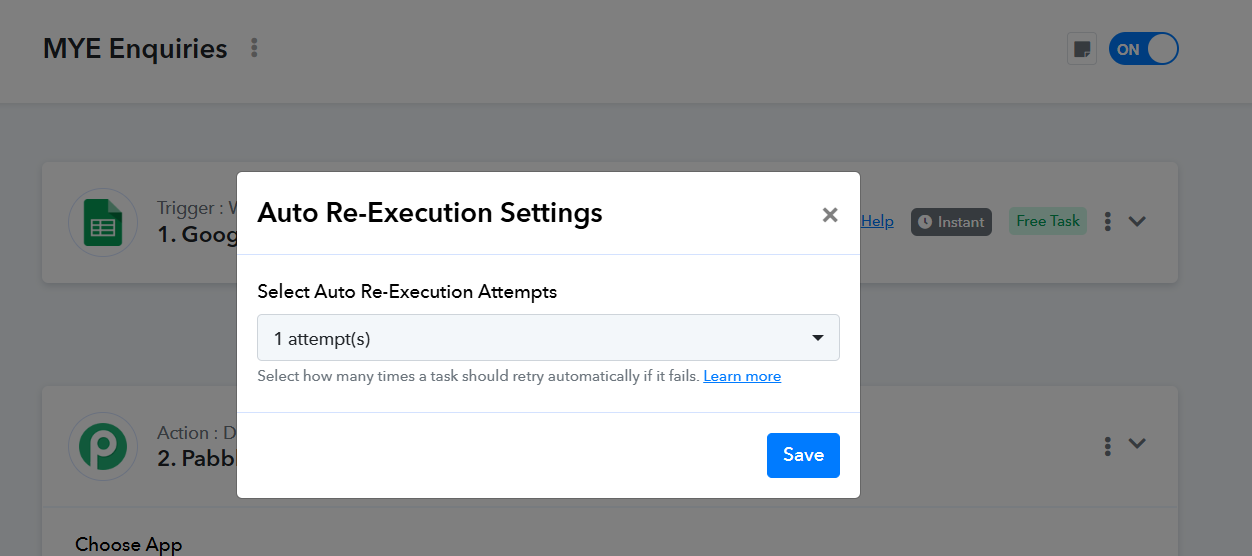Click the Choose App field label

tap(129, 544)
